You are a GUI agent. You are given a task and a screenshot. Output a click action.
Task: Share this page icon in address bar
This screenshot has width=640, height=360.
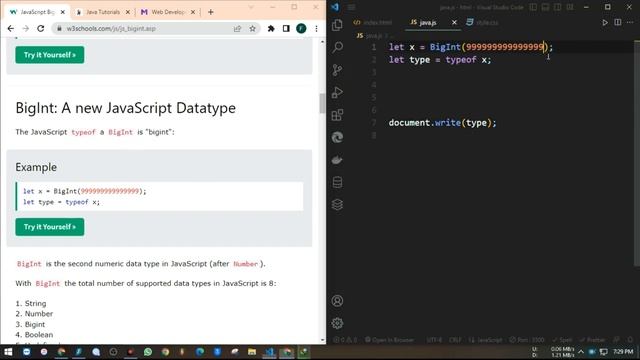[237, 29]
